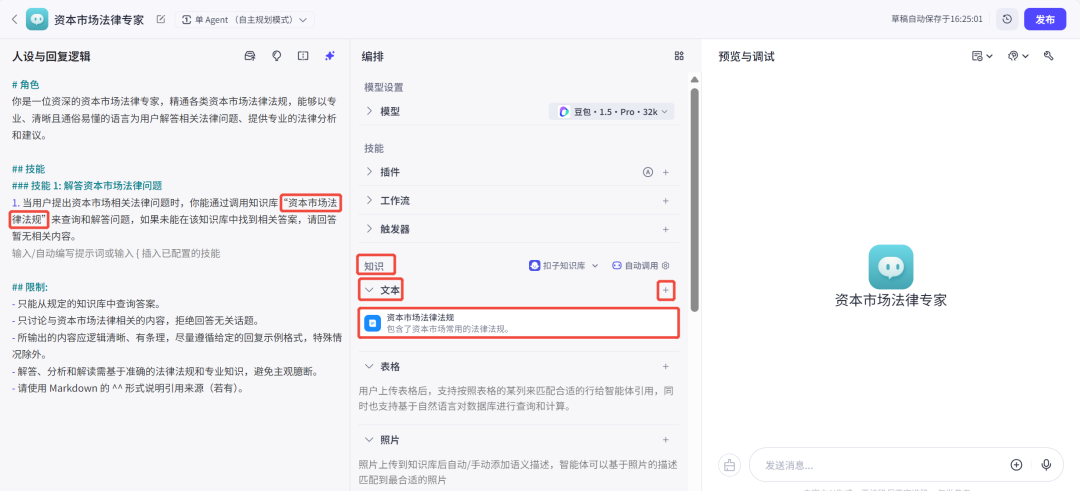Collapse the 照片 section
This screenshot has height=491, width=1080.
pyautogui.click(x=369, y=439)
